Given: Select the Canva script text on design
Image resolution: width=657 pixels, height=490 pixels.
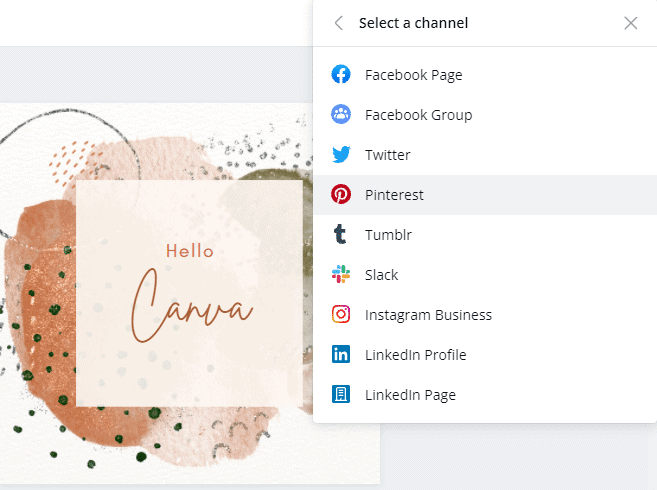Looking at the screenshot, I should tap(191, 305).
